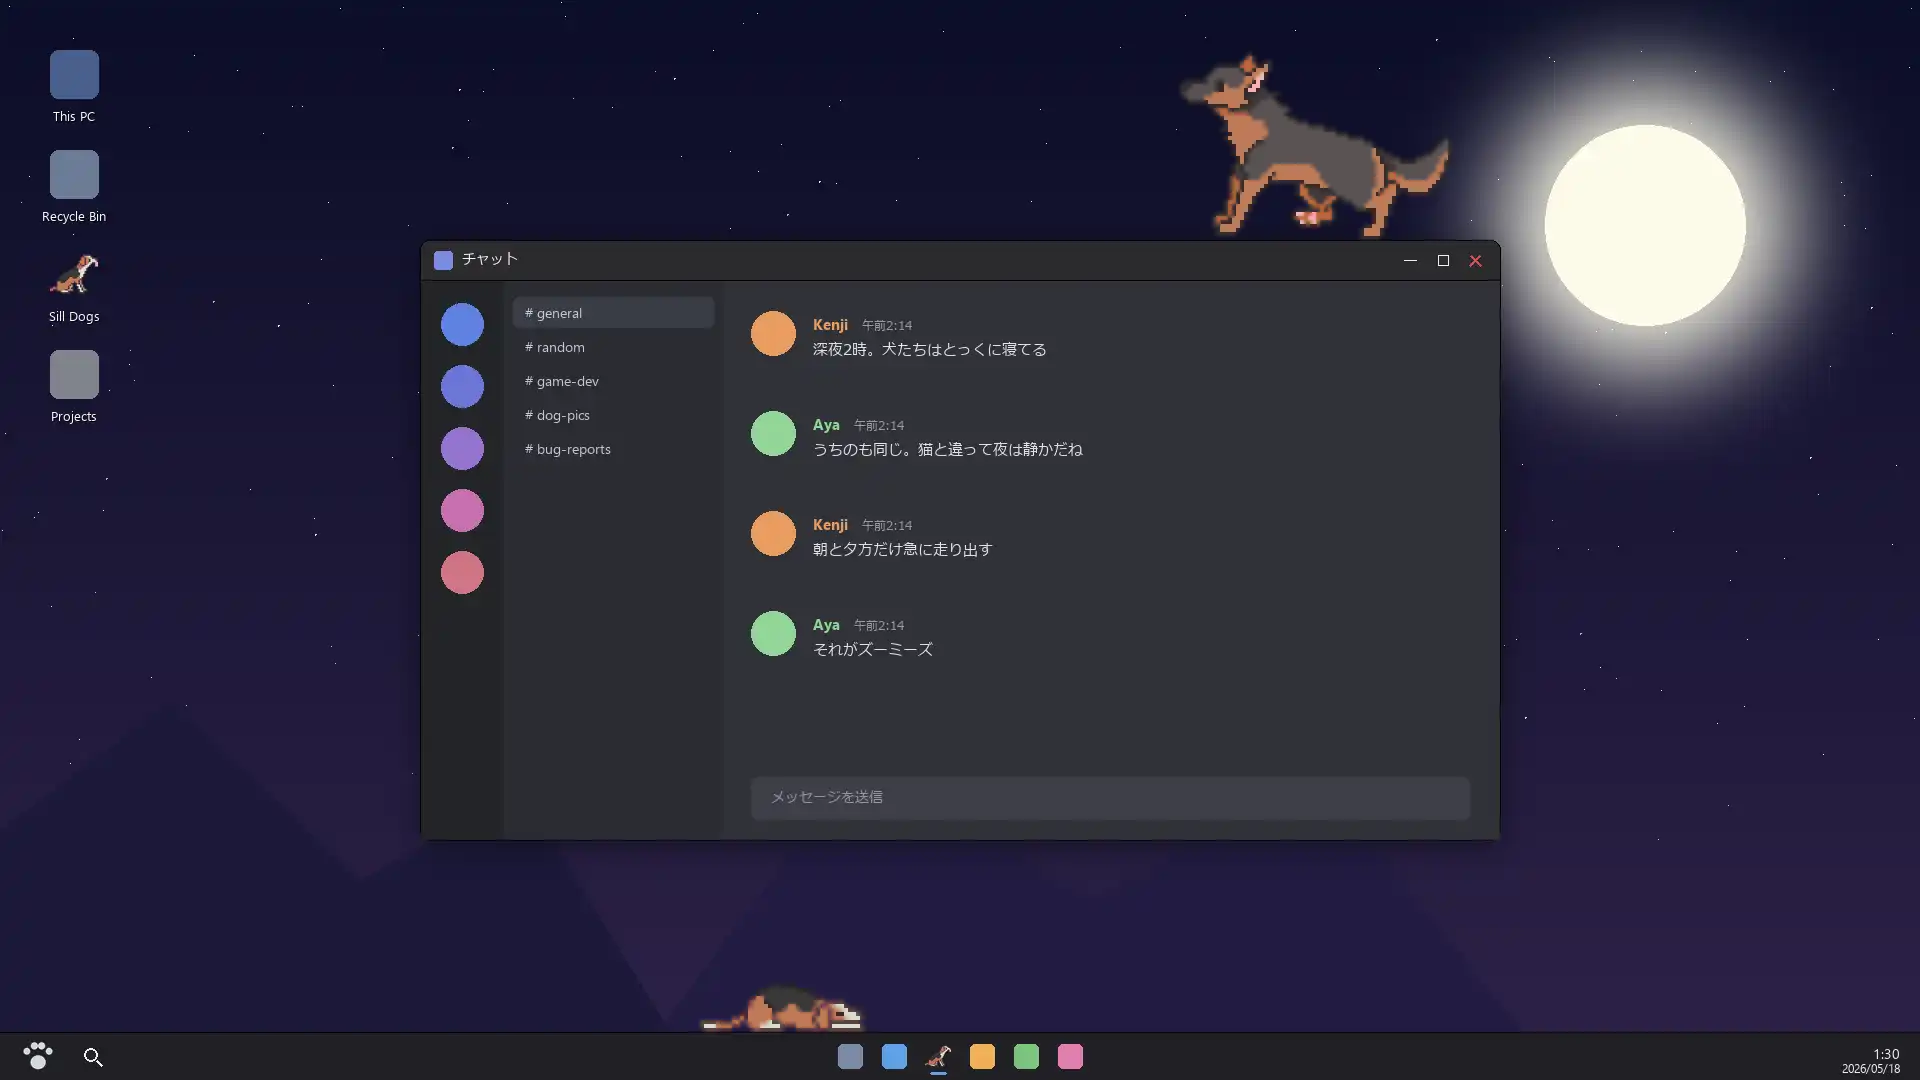Minimize the チャット window

click(x=1410, y=260)
